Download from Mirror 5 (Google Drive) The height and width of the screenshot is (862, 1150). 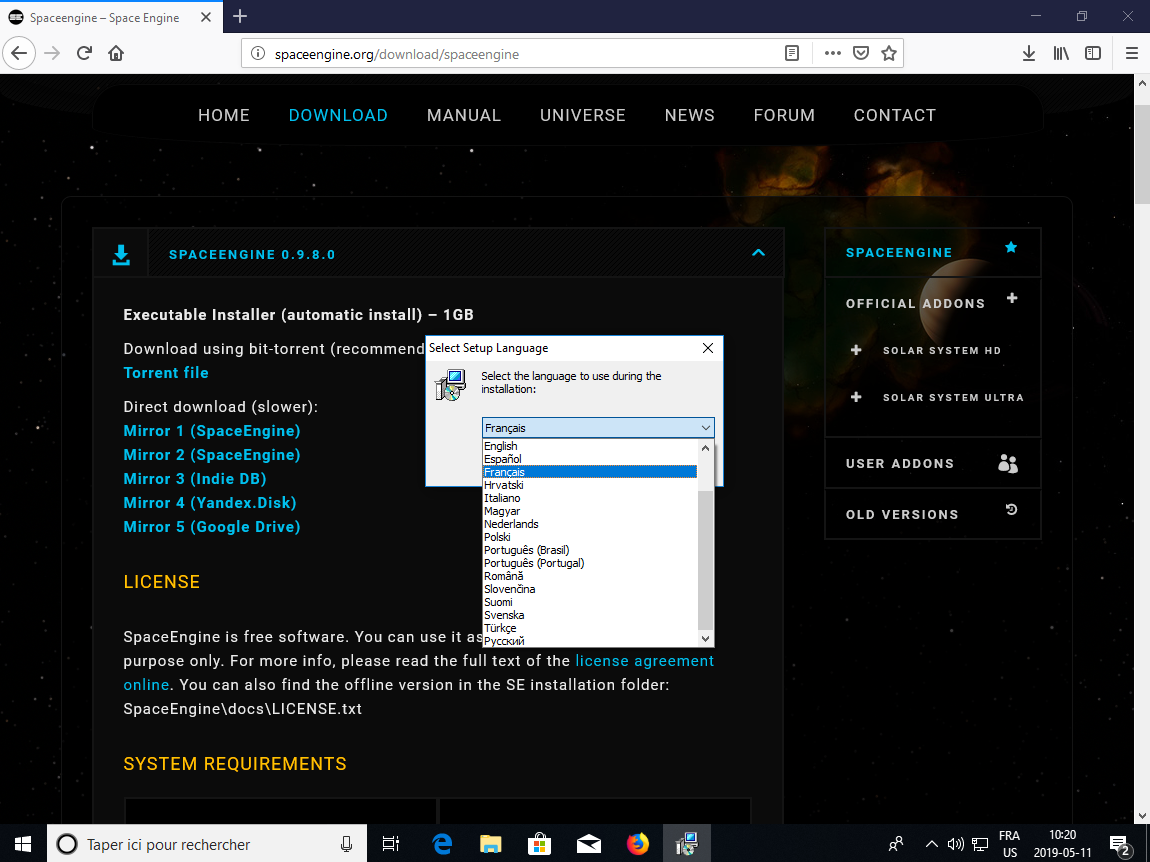pos(212,527)
